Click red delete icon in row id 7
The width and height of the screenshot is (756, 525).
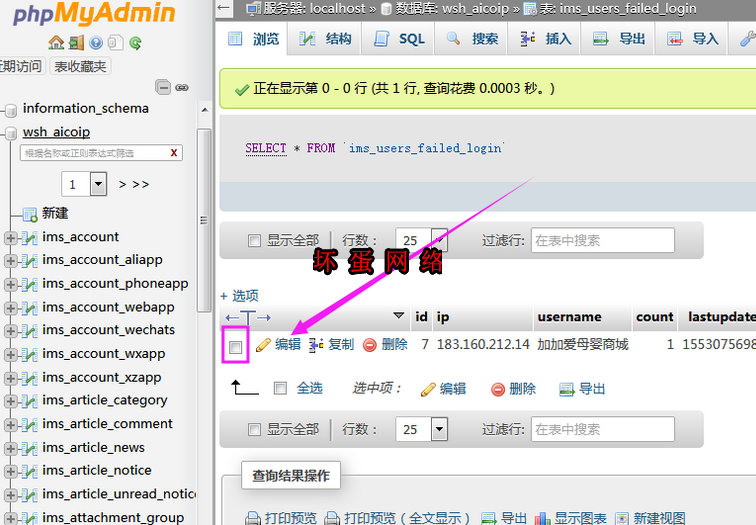(369, 345)
